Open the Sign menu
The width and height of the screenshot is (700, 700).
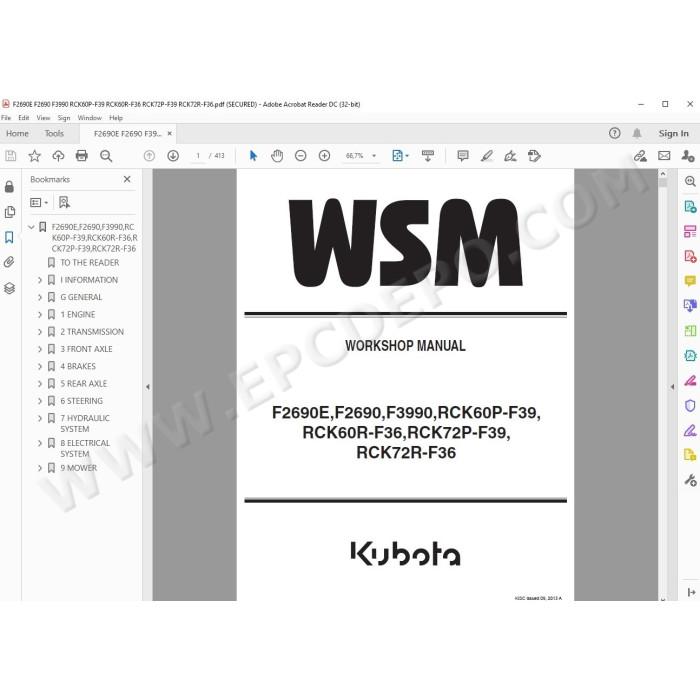pyautogui.click(x=64, y=118)
